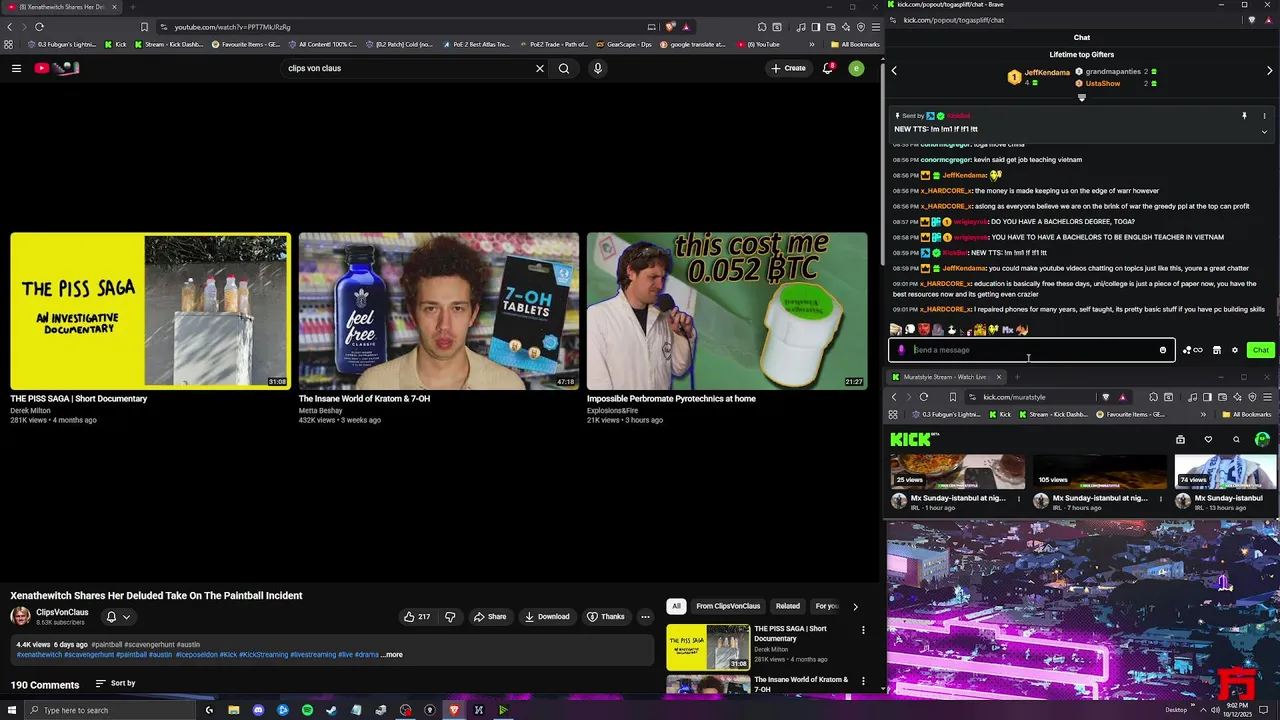Select the From ClipsVonClaus chip

point(728,606)
